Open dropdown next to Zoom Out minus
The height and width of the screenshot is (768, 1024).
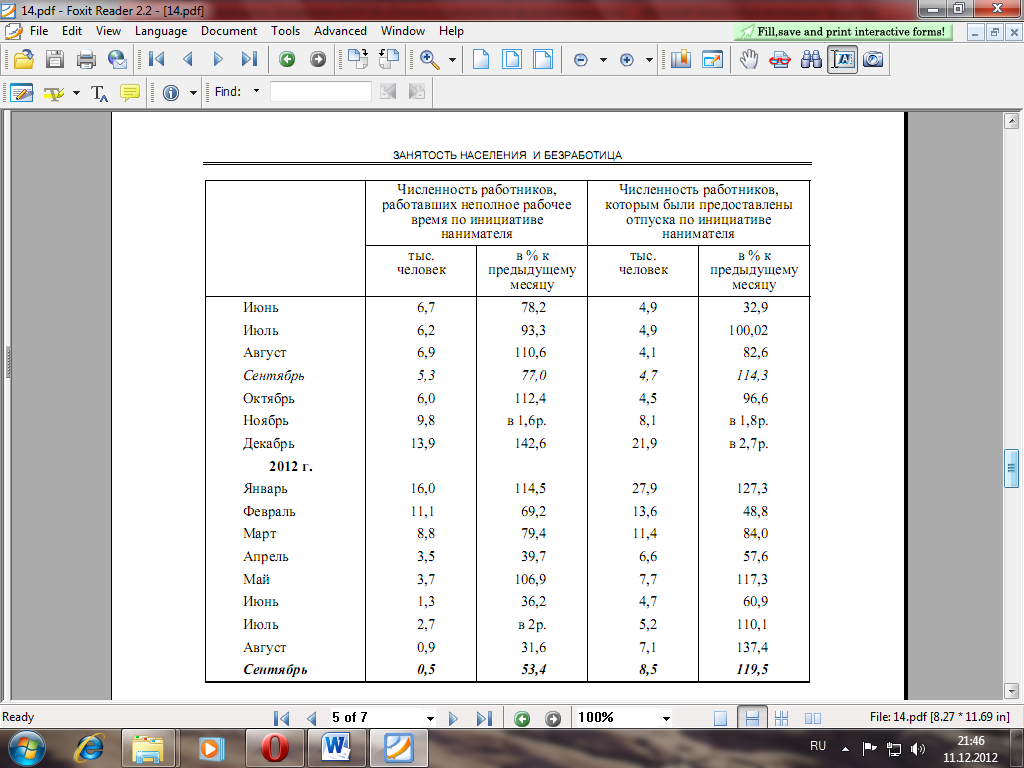(603, 60)
